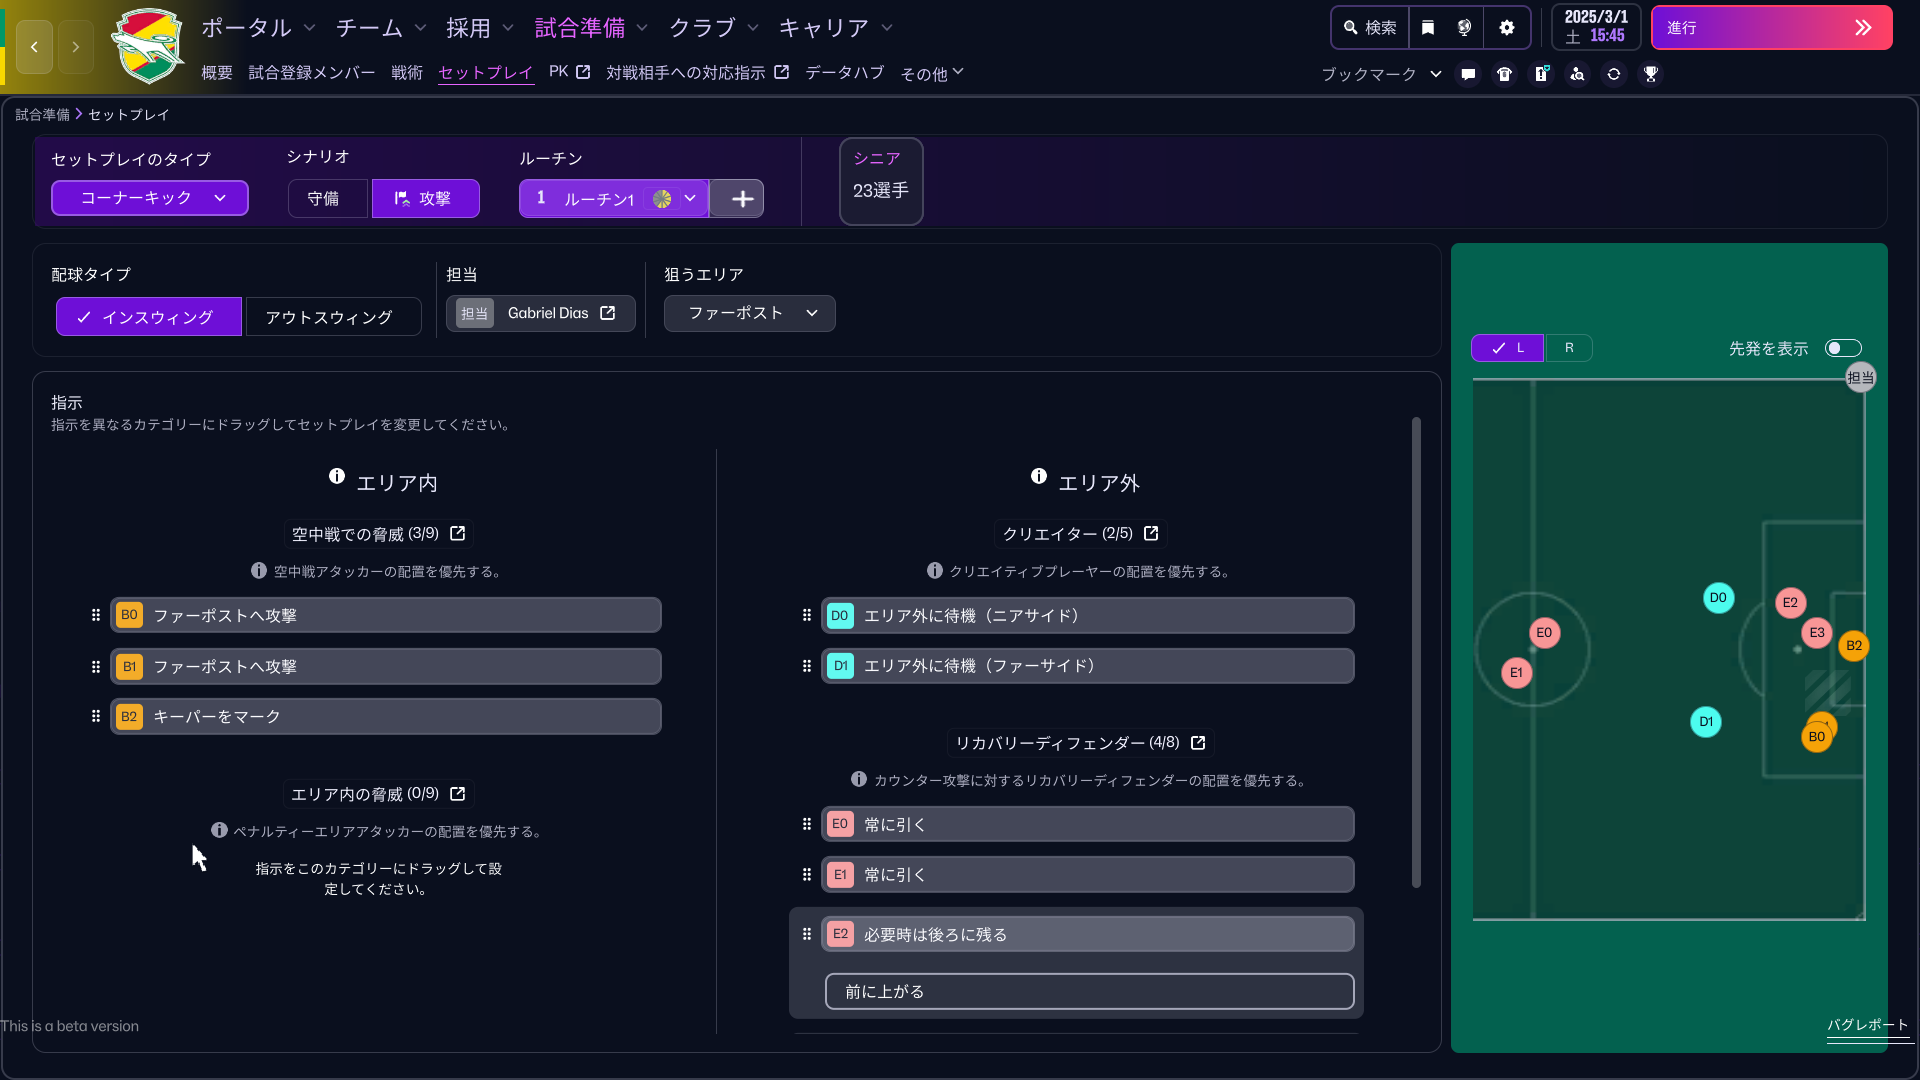Screen dimensions: 1920x1080
Task: Click 進行 continue button
Action: click(1771, 28)
